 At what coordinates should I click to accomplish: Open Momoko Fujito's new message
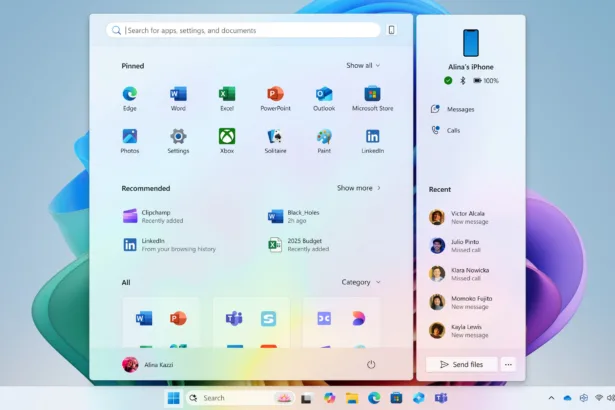point(460,302)
